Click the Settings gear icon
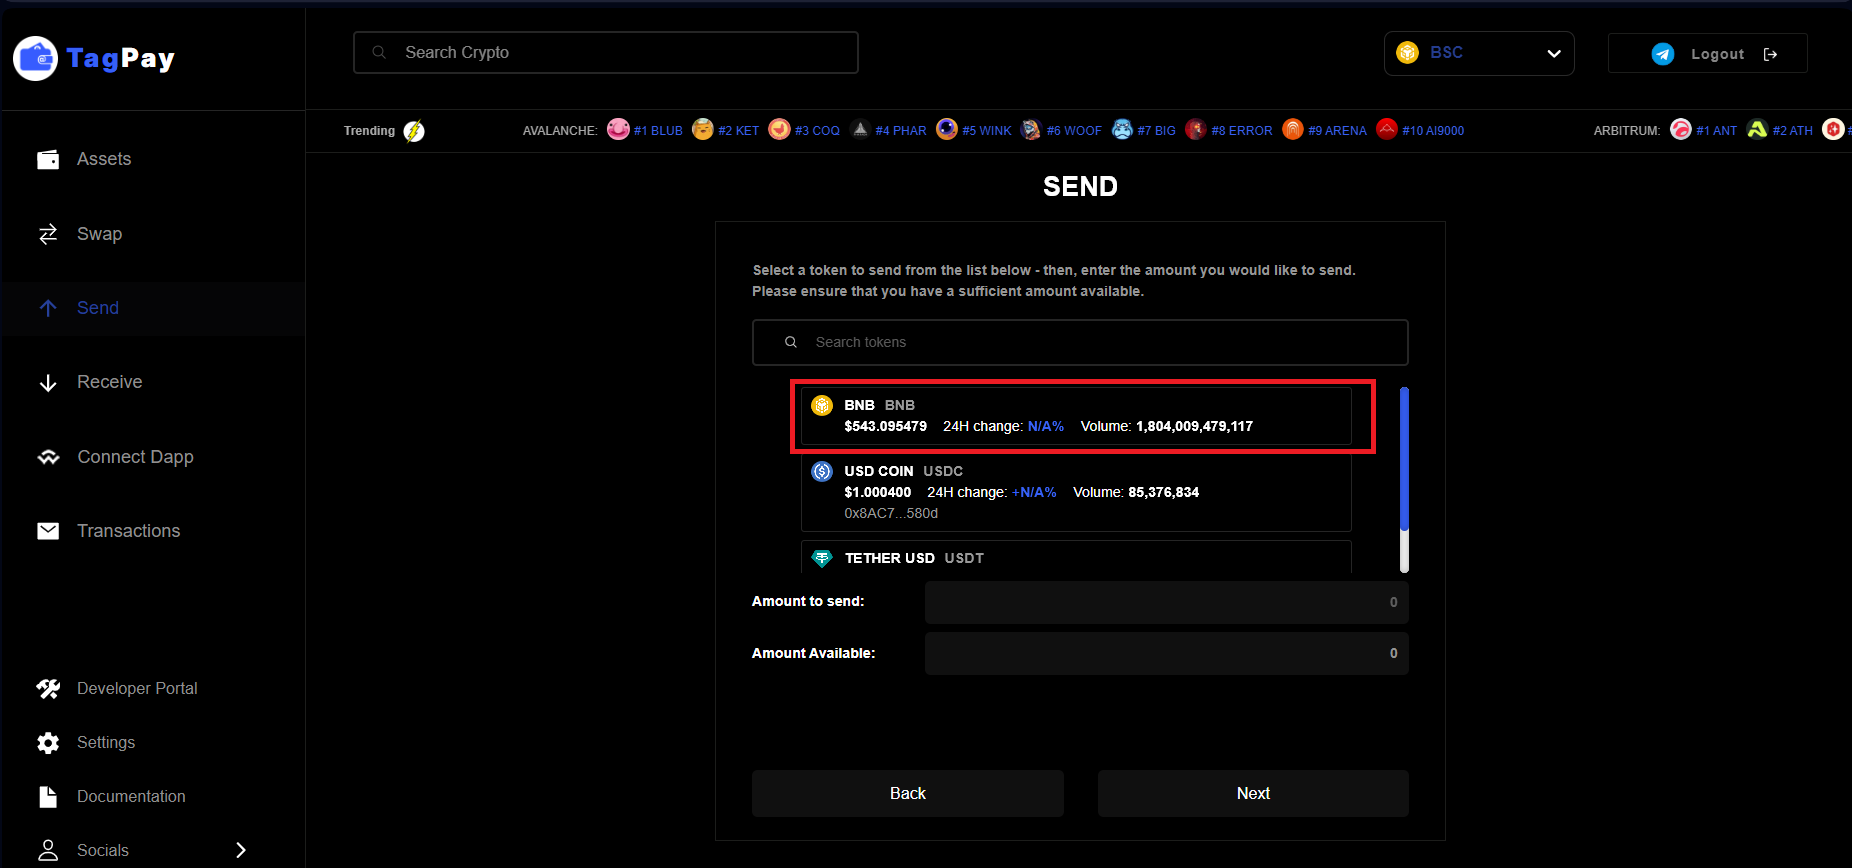 pos(48,743)
